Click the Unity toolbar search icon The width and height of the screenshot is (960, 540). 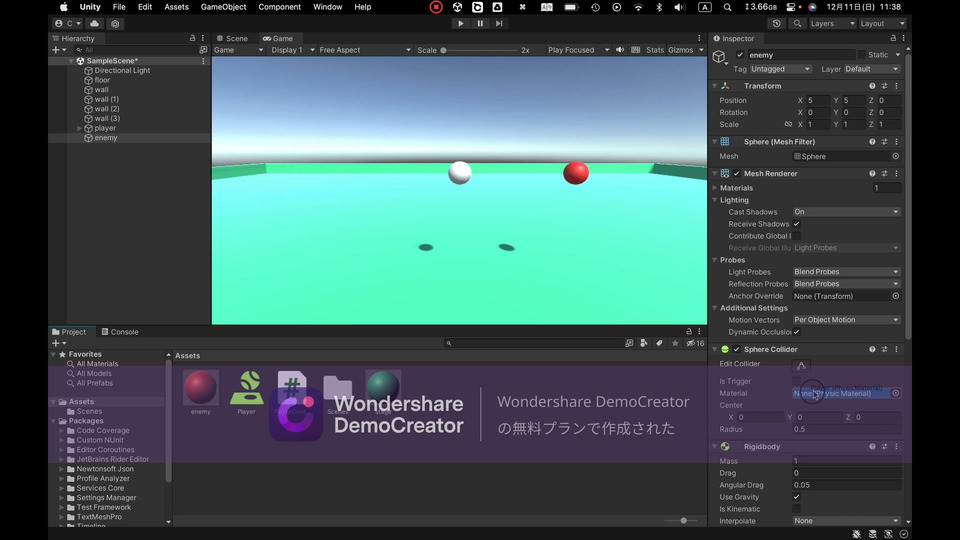click(x=797, y=23)
